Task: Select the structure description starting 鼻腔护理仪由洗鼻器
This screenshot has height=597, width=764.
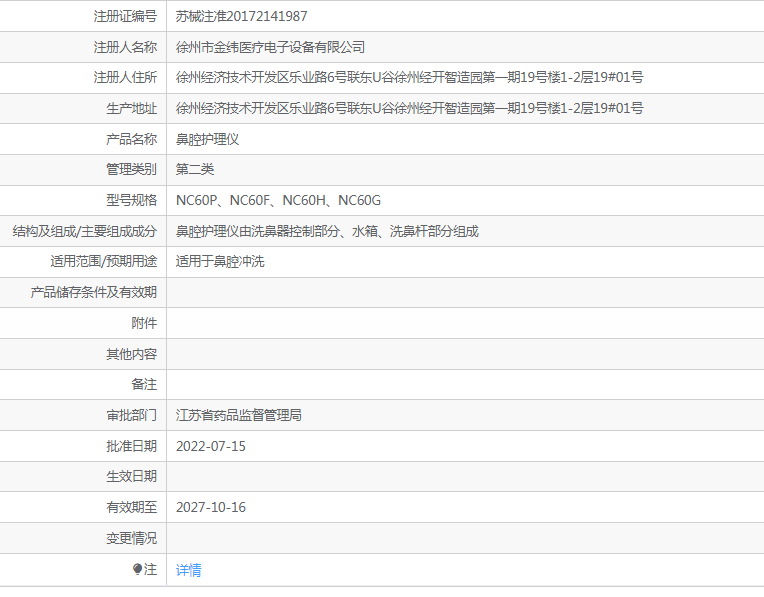Action: 327,231
